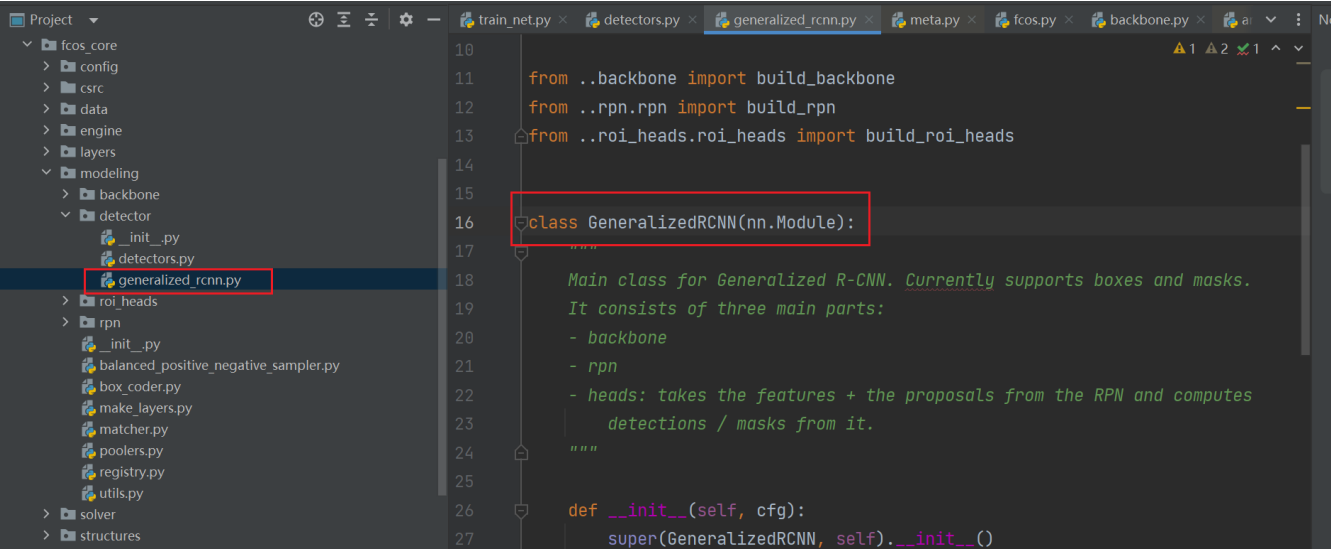
Task: Click the weak warning count indicator
Action: (1217, 48)
